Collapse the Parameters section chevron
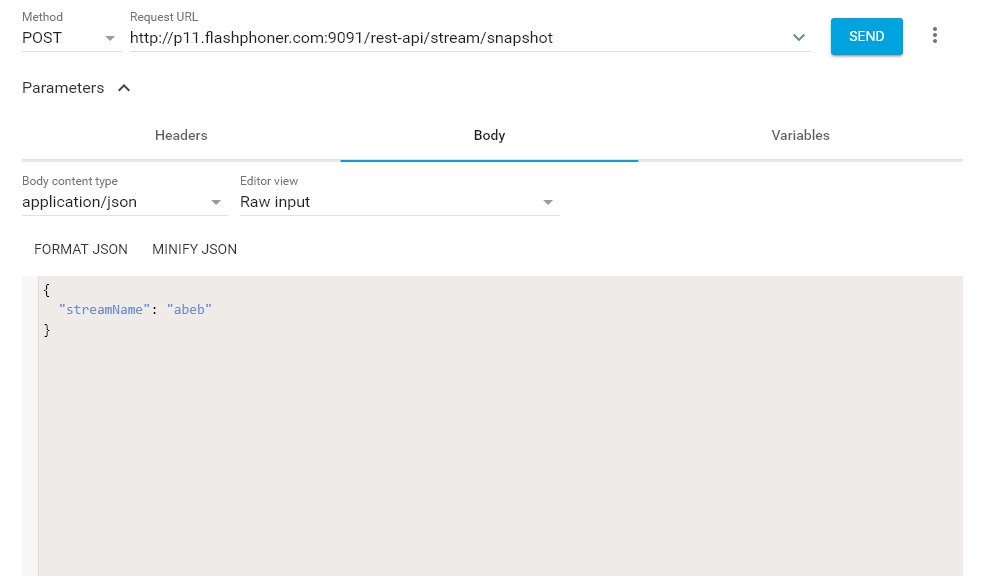The width and height of the screenshot is (983, 584). click(x=124, y=88)
